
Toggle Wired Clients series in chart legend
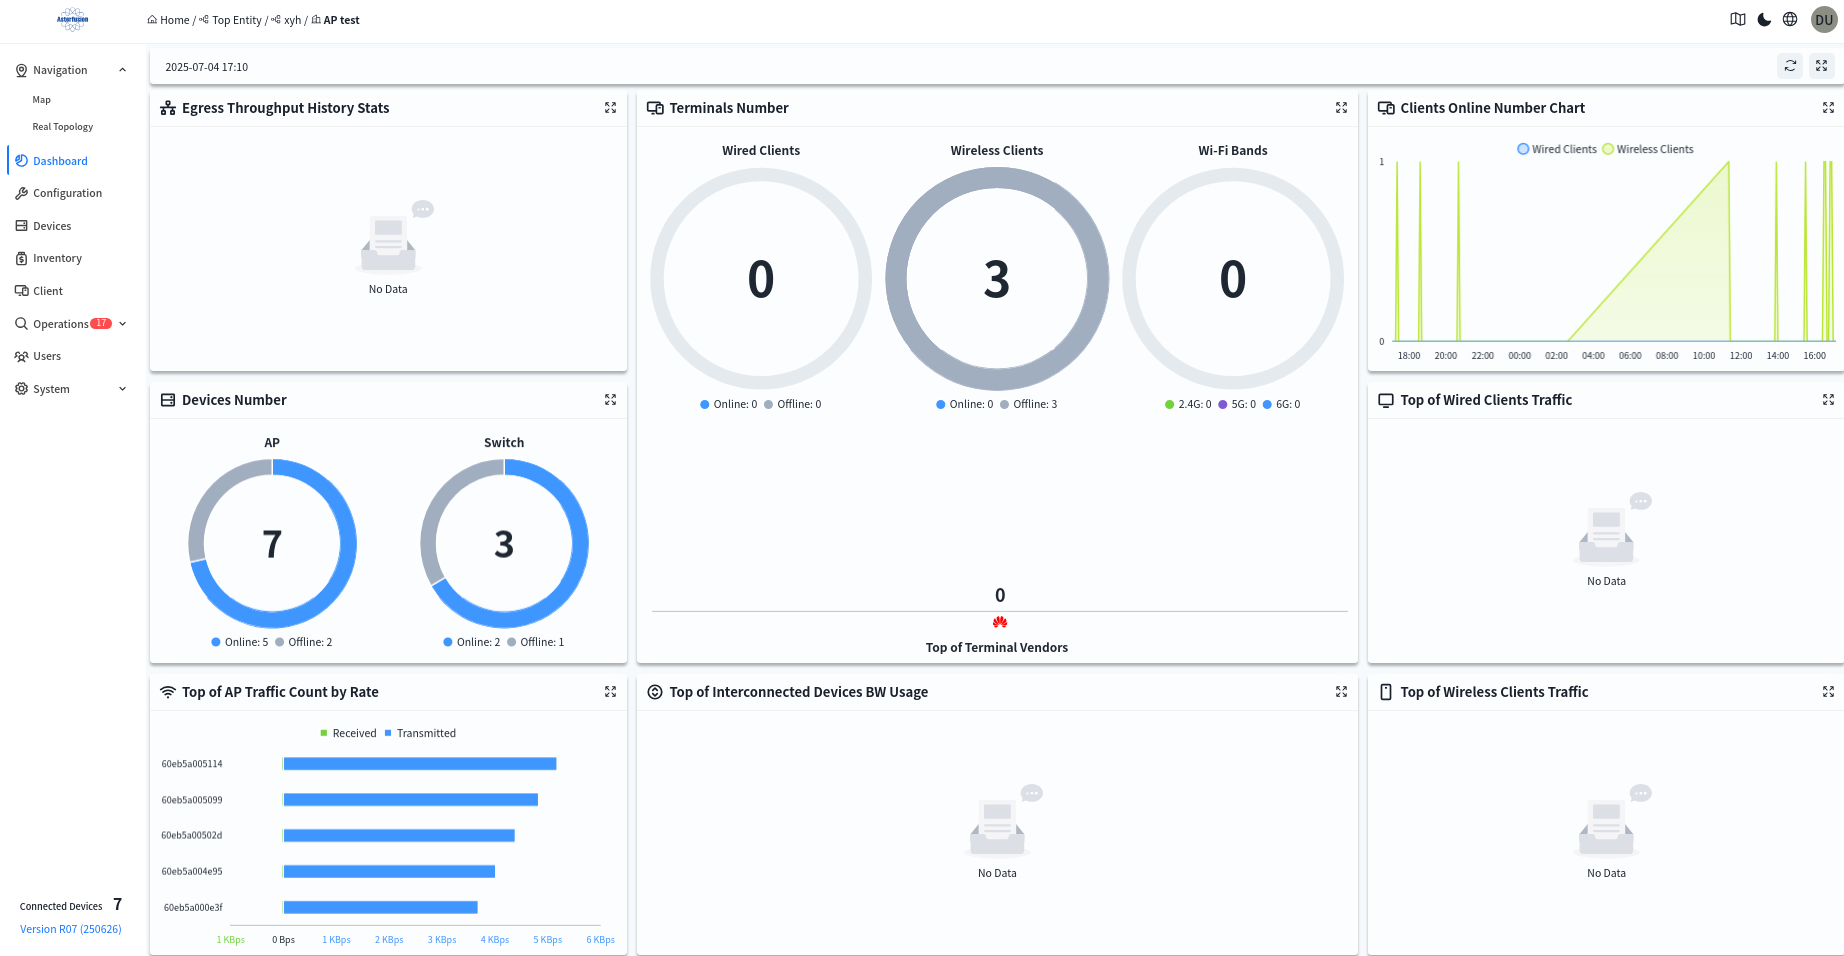pos(1557,149)
